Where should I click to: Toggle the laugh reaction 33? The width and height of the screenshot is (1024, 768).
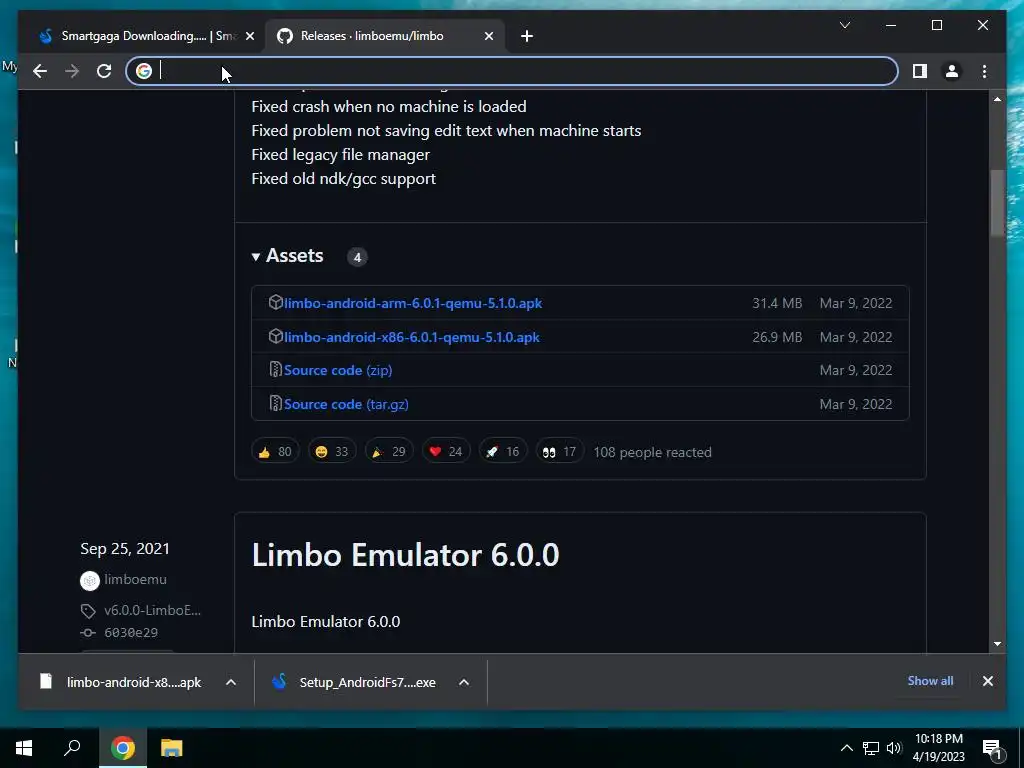(332, 451)
